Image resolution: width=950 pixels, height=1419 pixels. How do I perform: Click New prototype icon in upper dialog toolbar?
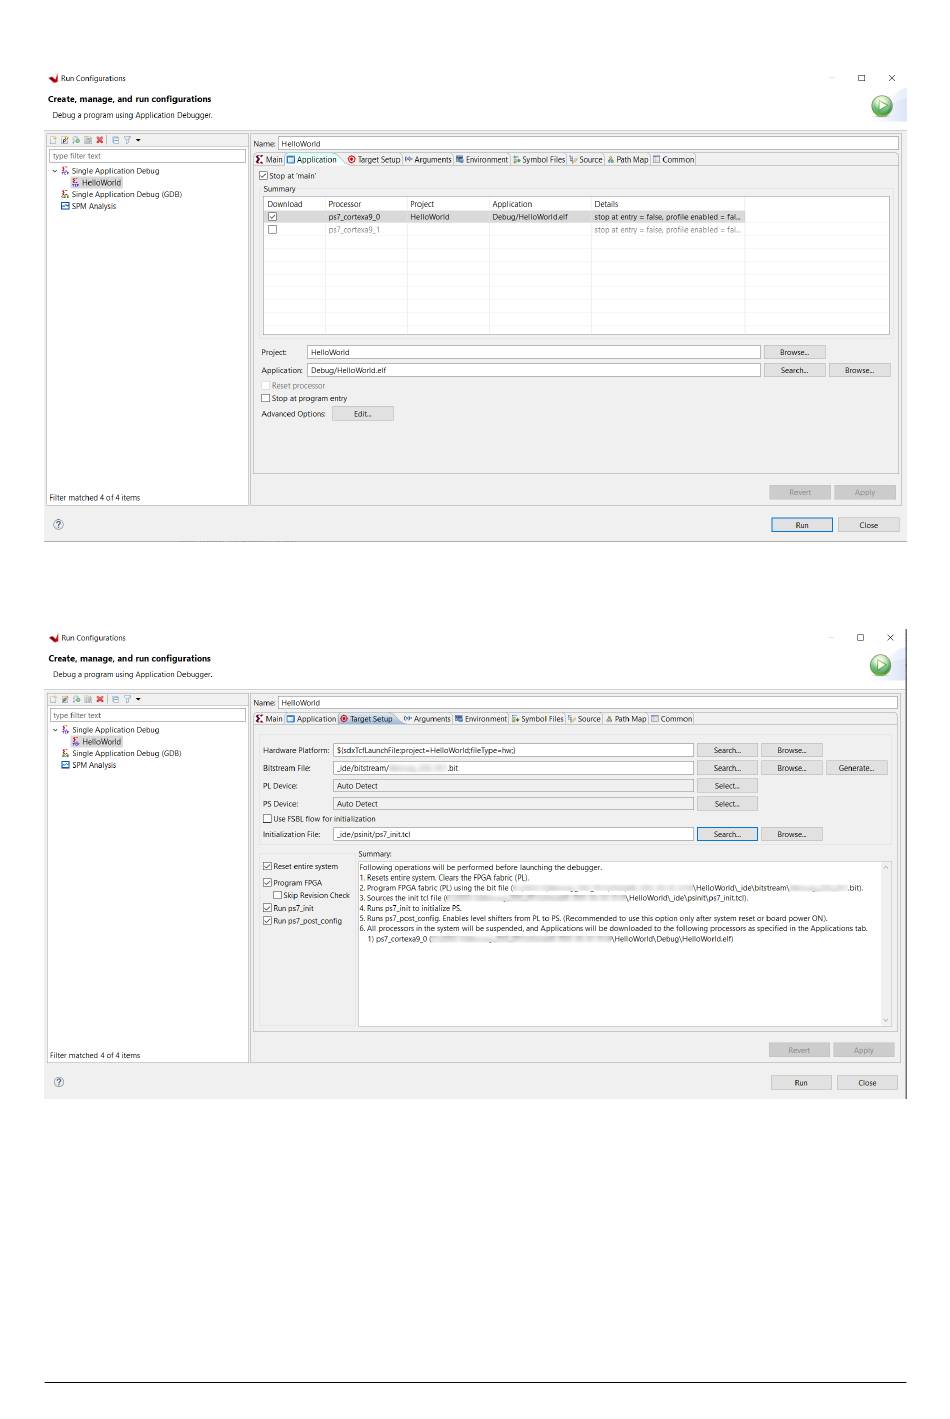pos(65,140)
